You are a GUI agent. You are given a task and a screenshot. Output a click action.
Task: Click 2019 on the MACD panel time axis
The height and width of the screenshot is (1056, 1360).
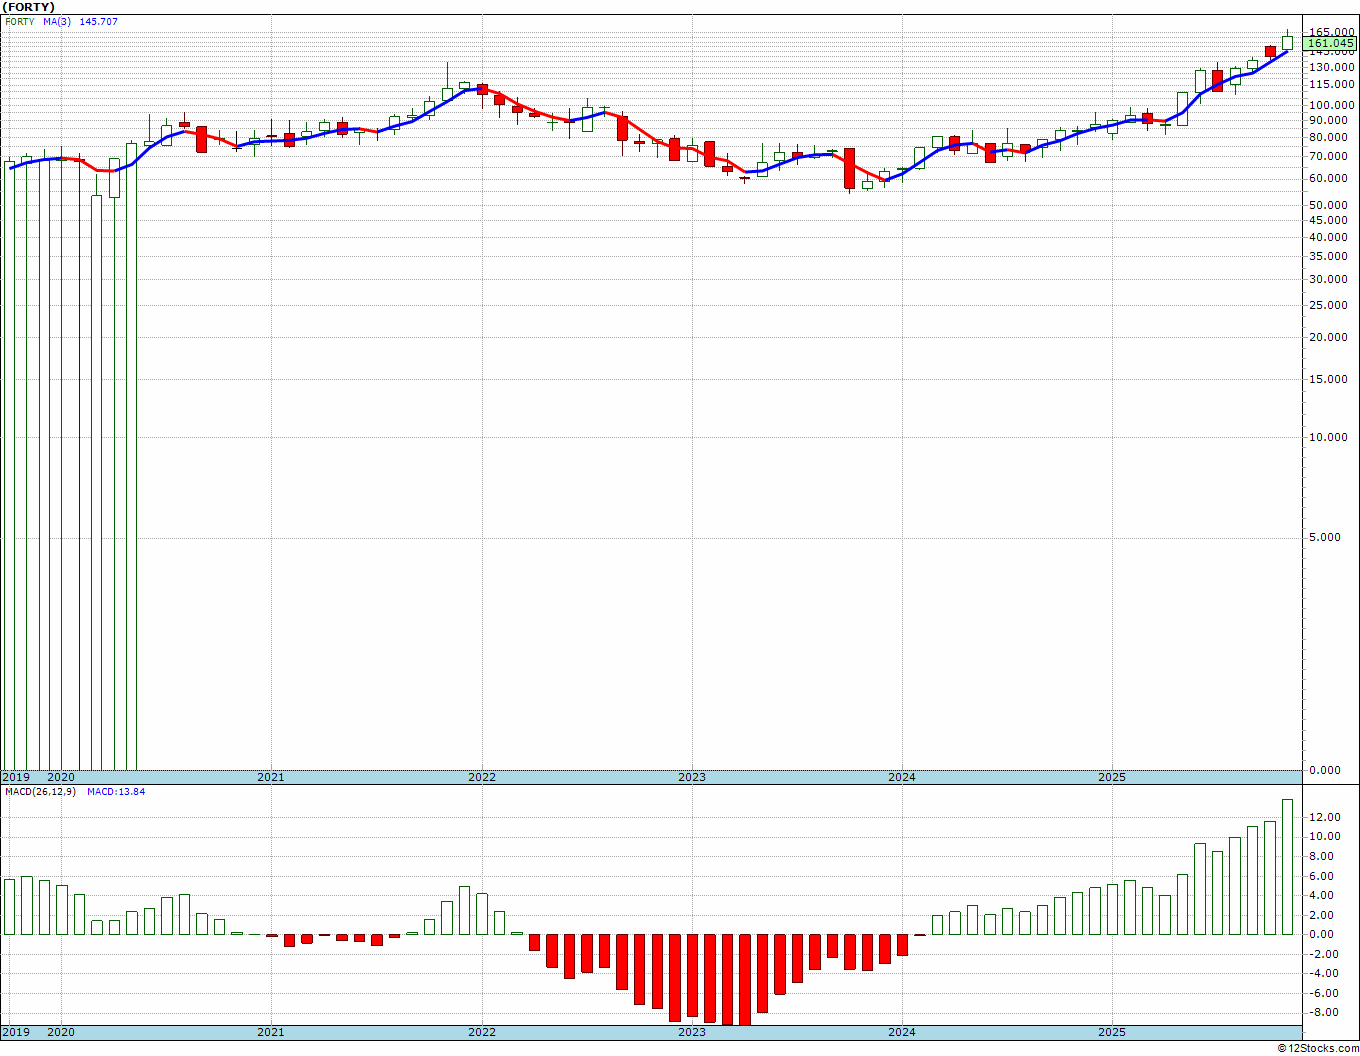point(15,1032)
